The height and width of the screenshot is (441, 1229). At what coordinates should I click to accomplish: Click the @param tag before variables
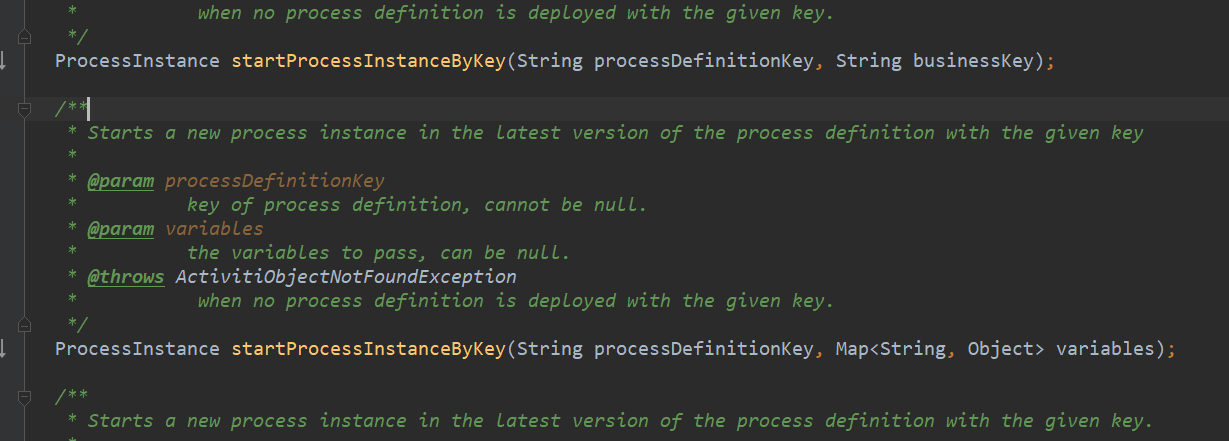pyautogui.click(x=121, y=229)
